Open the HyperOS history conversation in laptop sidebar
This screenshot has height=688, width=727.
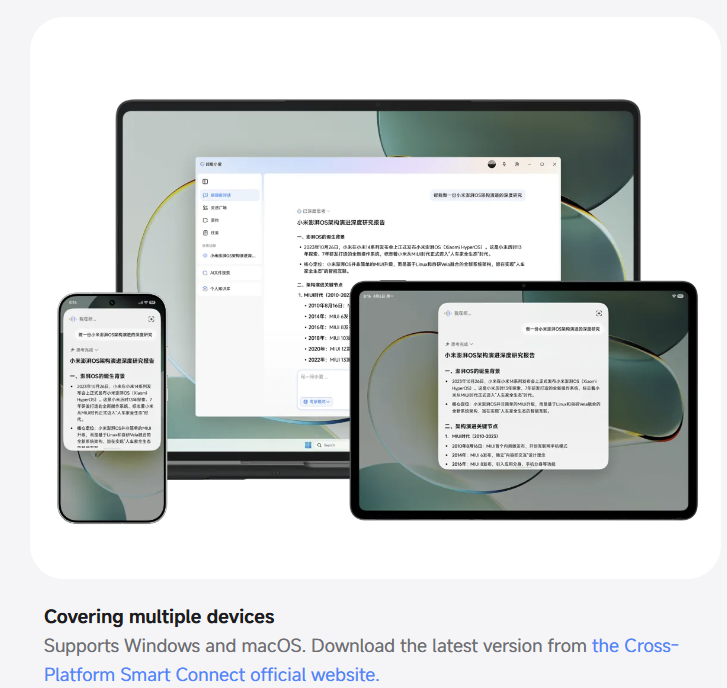click(230, 255)
